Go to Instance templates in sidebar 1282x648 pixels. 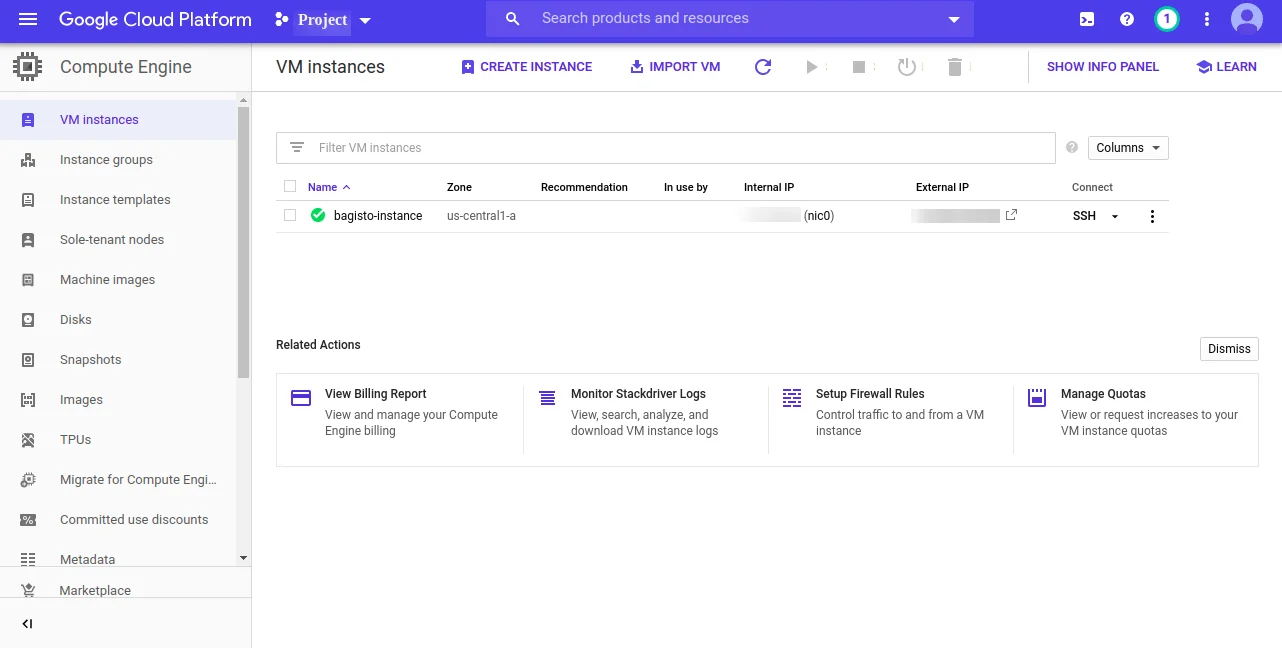pos(115,200)
